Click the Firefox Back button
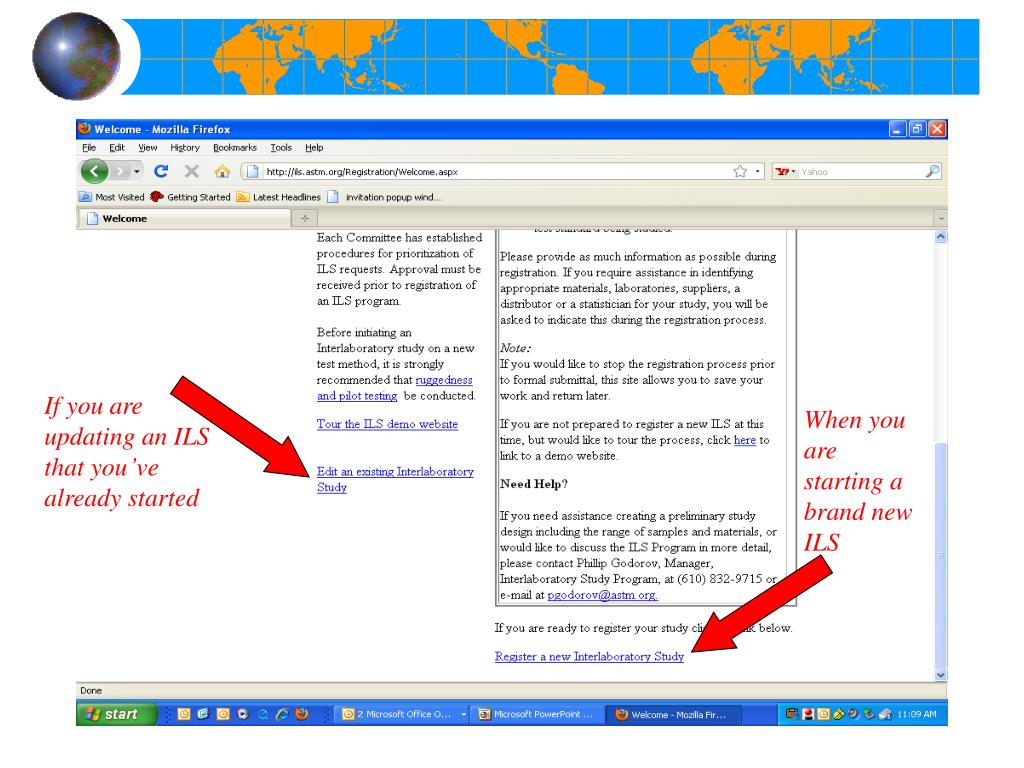The width and height of the screenshot is (1024, 768). click(x=94, y=172)
